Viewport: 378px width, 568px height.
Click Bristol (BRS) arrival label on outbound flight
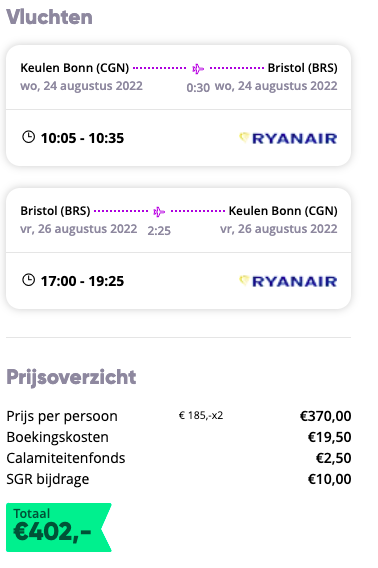(x=303, y=68)
